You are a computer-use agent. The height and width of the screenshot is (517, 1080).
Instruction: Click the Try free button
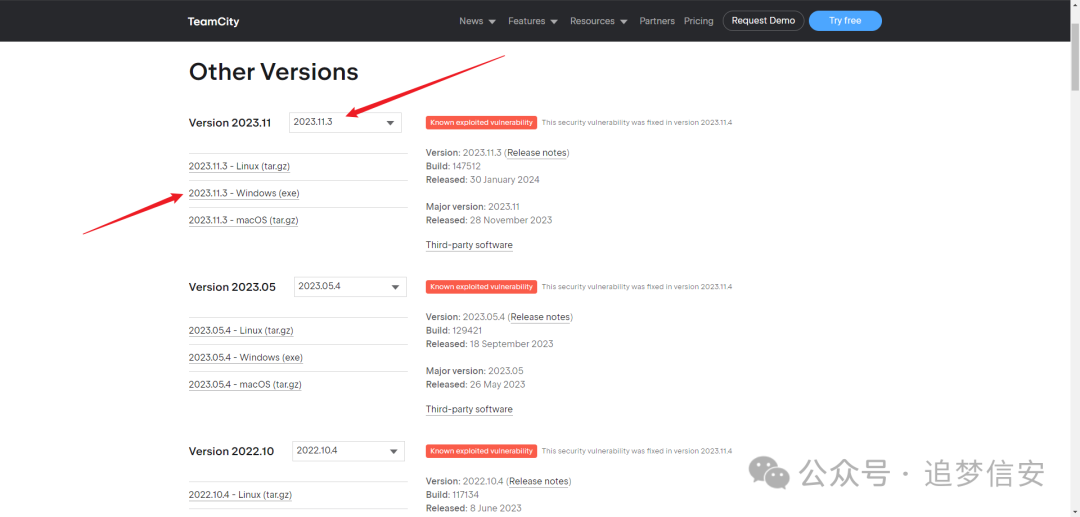[845, 21]
